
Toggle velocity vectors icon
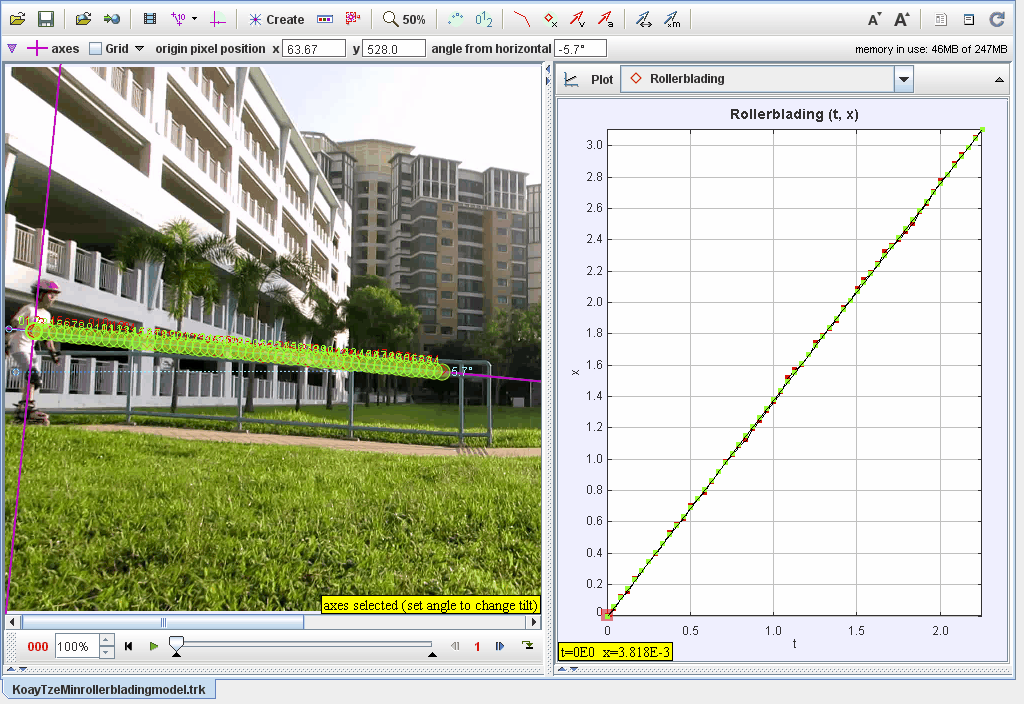point(577,19)
